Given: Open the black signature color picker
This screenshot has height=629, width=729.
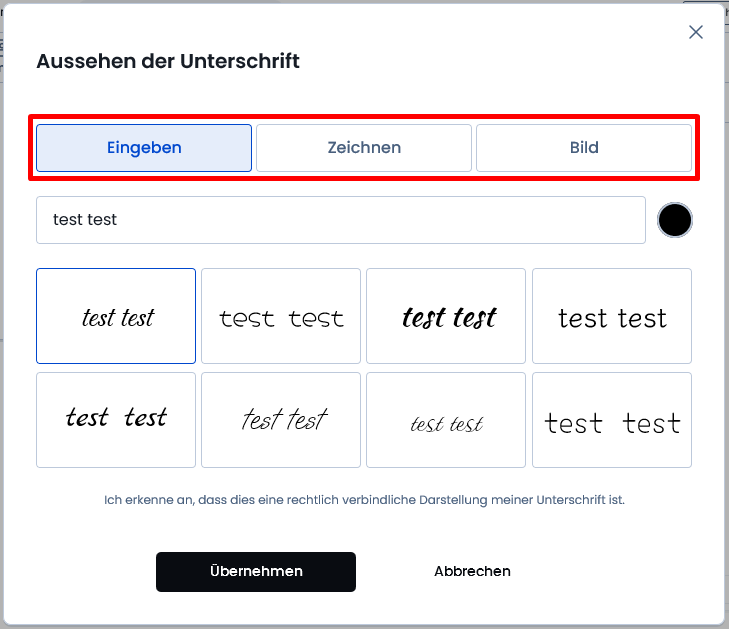Looking at the screenshot, I should [x=674, y=220].
